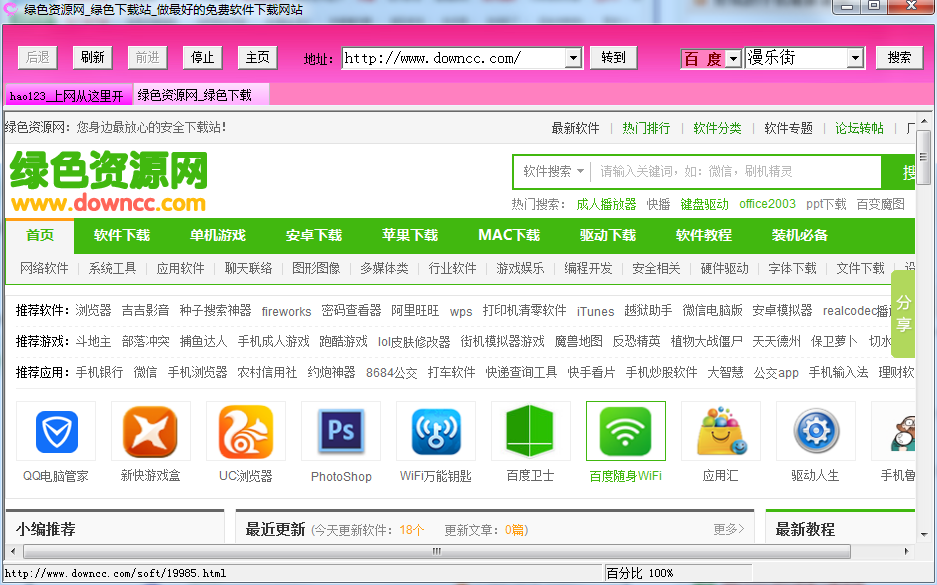Click the highlighted 百度随身WiFi icon
This screenshot has width=937, height=585.
click(625, 431)
